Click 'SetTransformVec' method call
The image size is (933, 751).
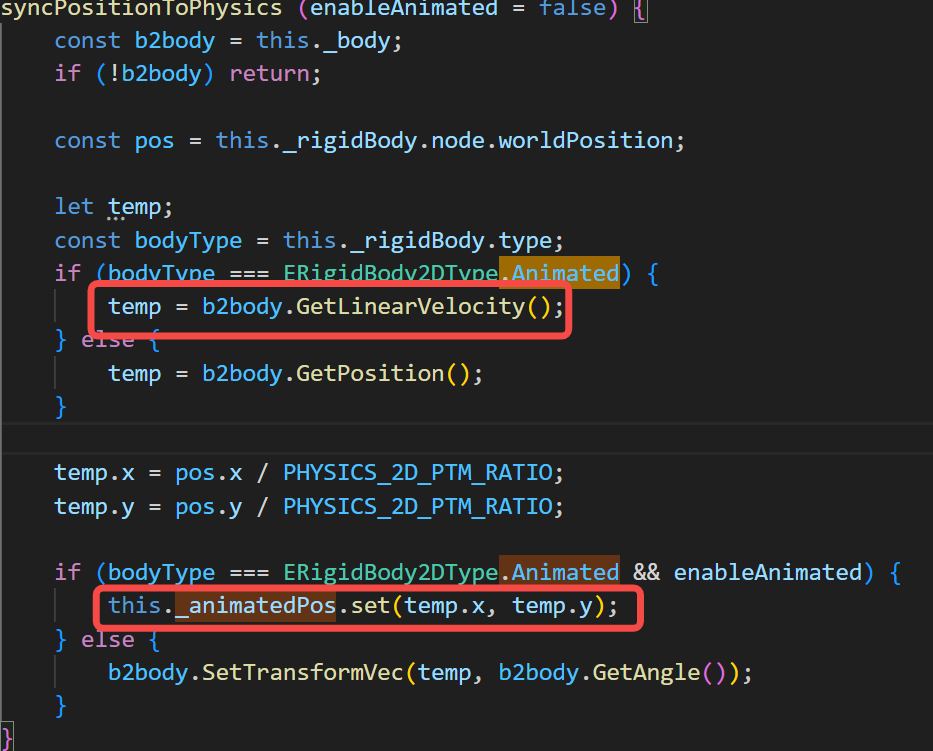tap(303, 673)
